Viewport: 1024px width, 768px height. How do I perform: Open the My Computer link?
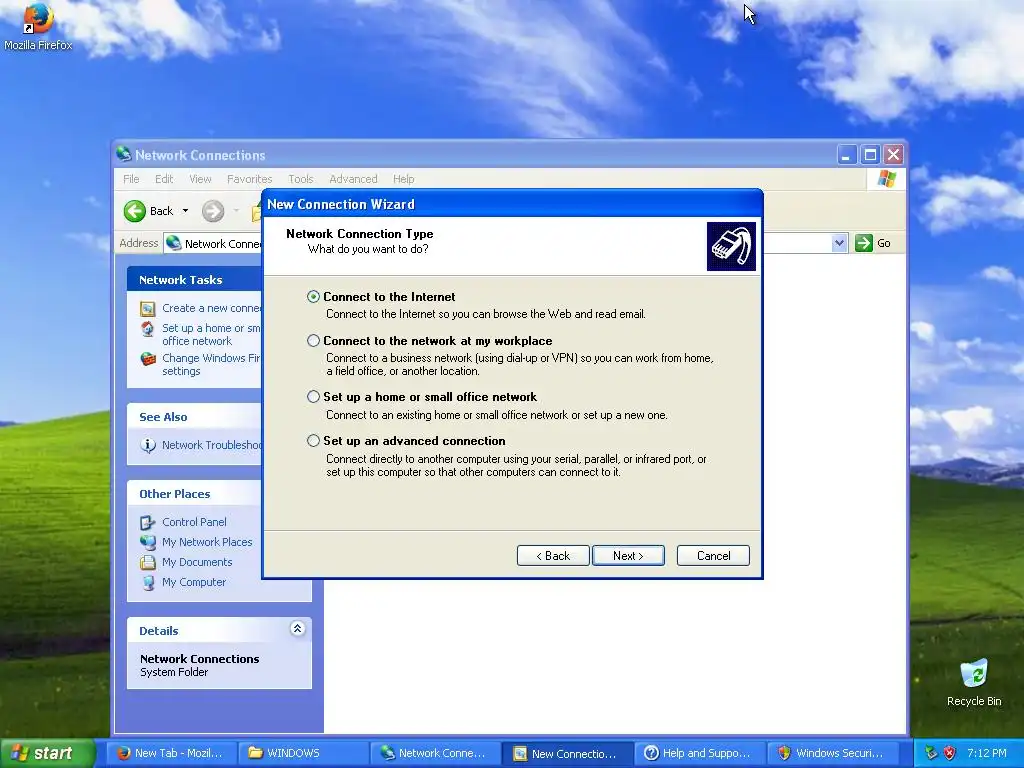tap(194, 583)
